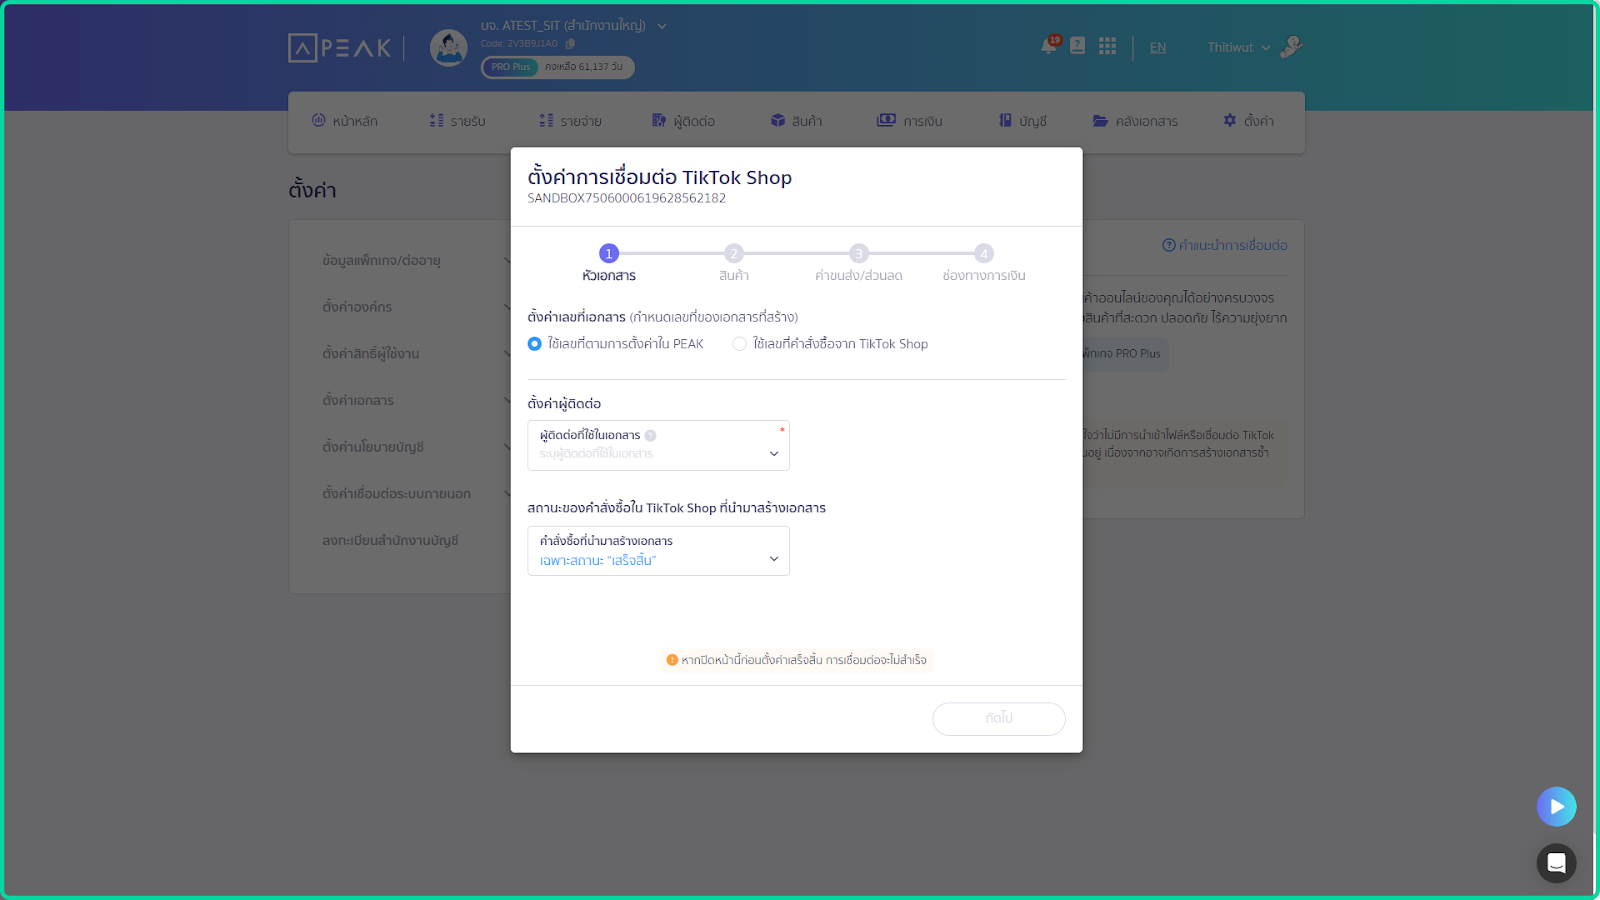Click the PEAK logo in the header

click(x=340, y=47)
